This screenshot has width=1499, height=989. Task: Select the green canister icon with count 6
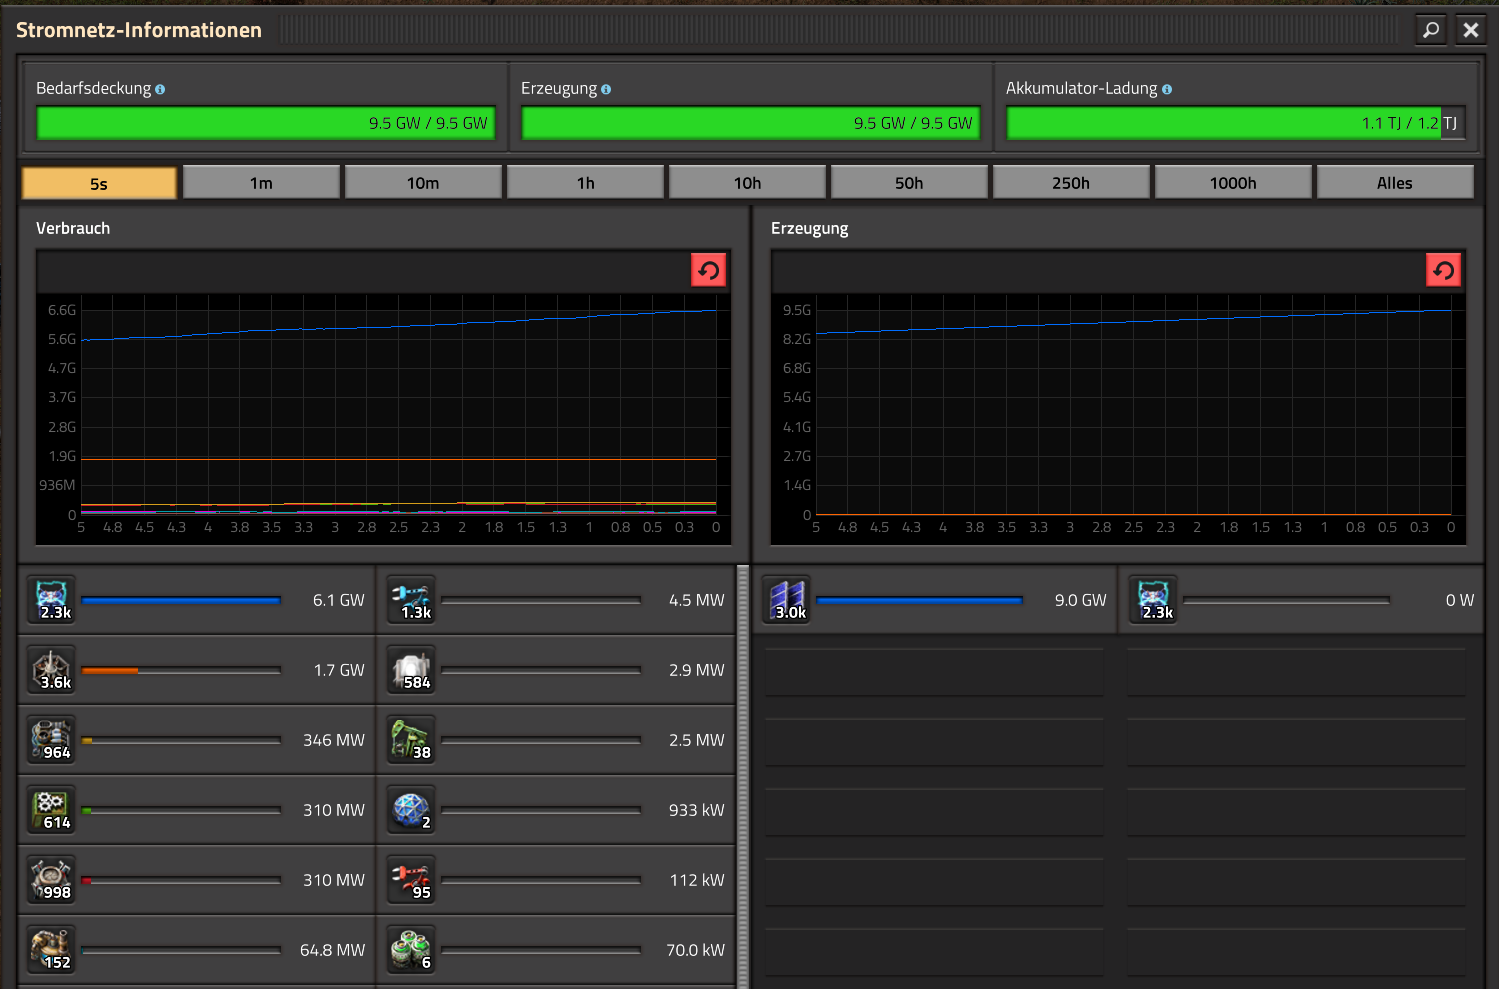click(412, 950)
